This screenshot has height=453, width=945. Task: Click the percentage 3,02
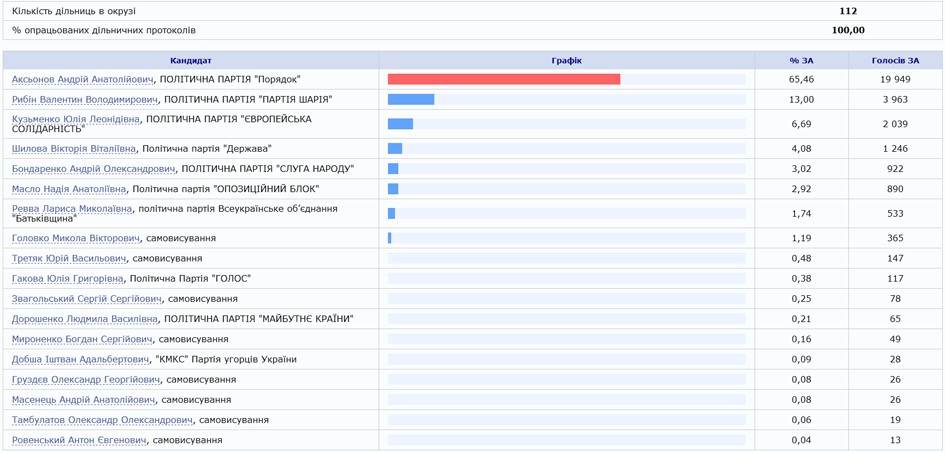[802, 169]
